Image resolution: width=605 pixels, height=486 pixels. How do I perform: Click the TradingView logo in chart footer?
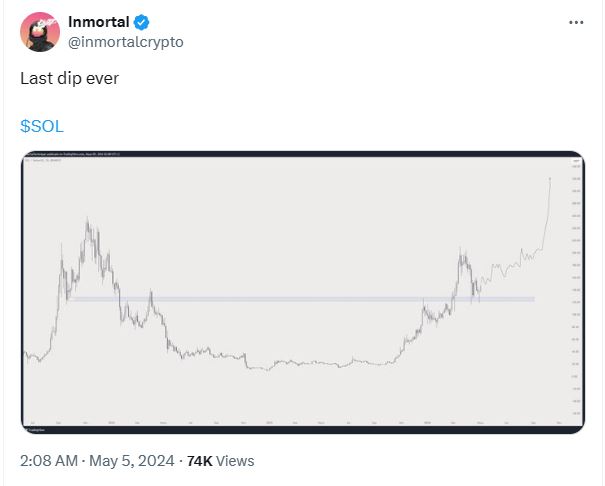pos(35,430)
